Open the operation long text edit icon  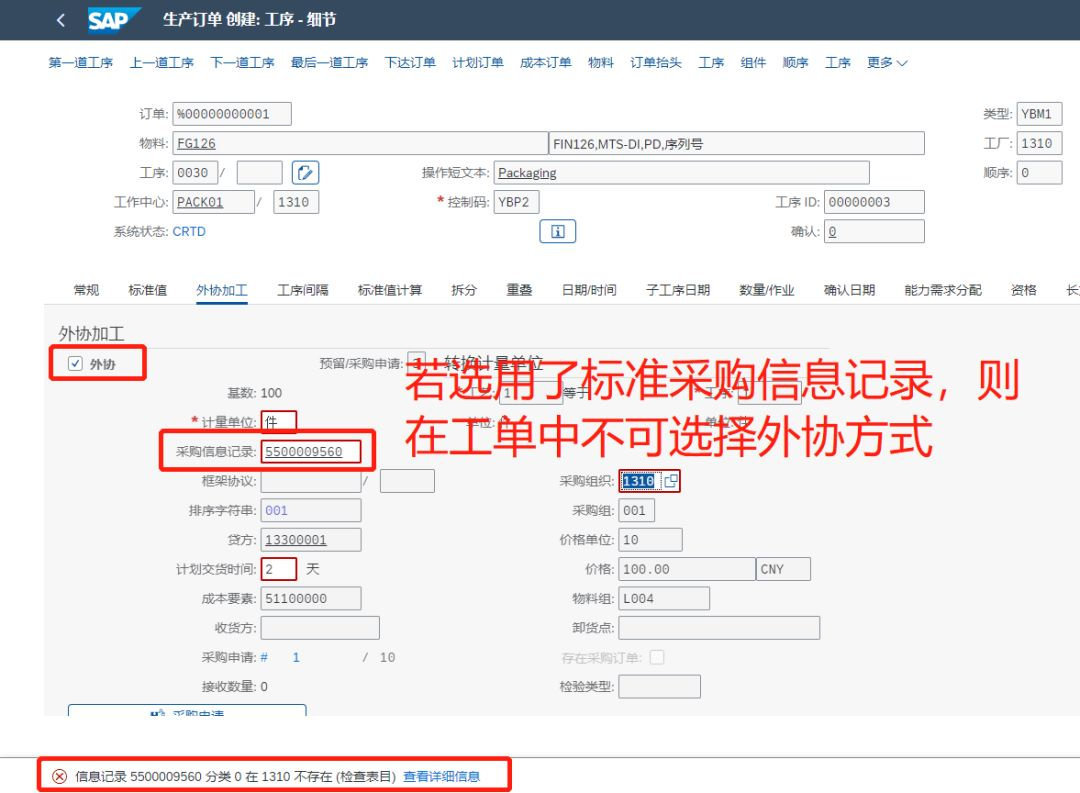pos(306,173)
